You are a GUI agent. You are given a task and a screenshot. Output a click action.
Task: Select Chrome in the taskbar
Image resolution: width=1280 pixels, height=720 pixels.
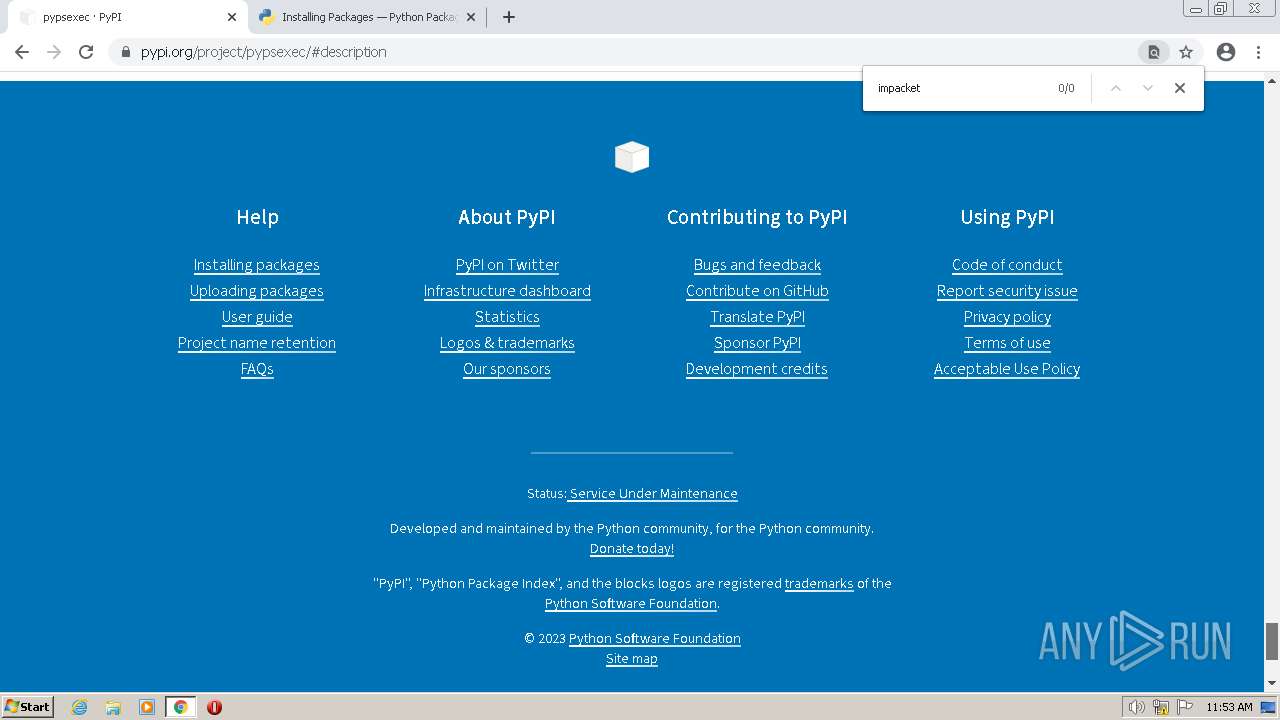180,707
